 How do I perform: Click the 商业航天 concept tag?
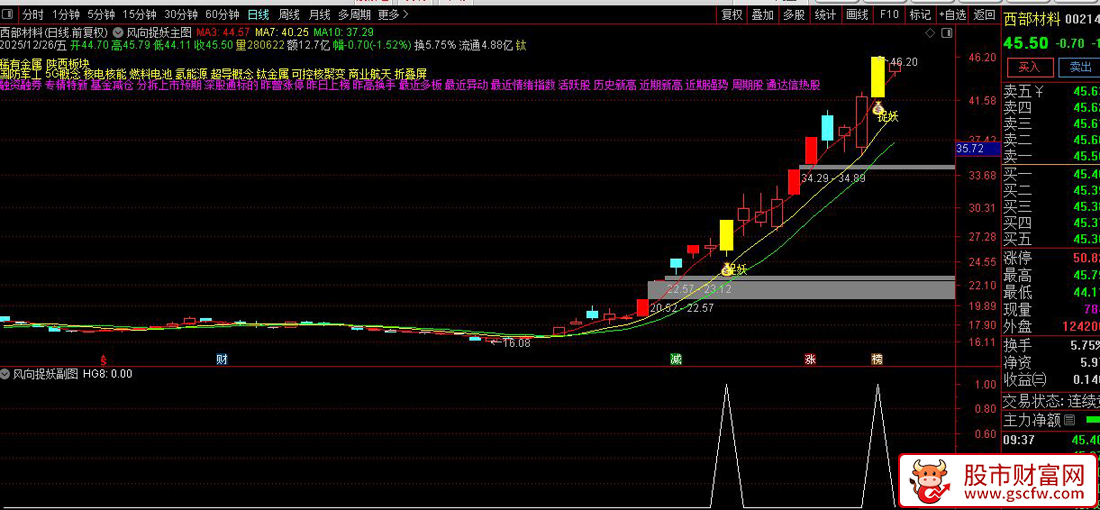point(370,74)
